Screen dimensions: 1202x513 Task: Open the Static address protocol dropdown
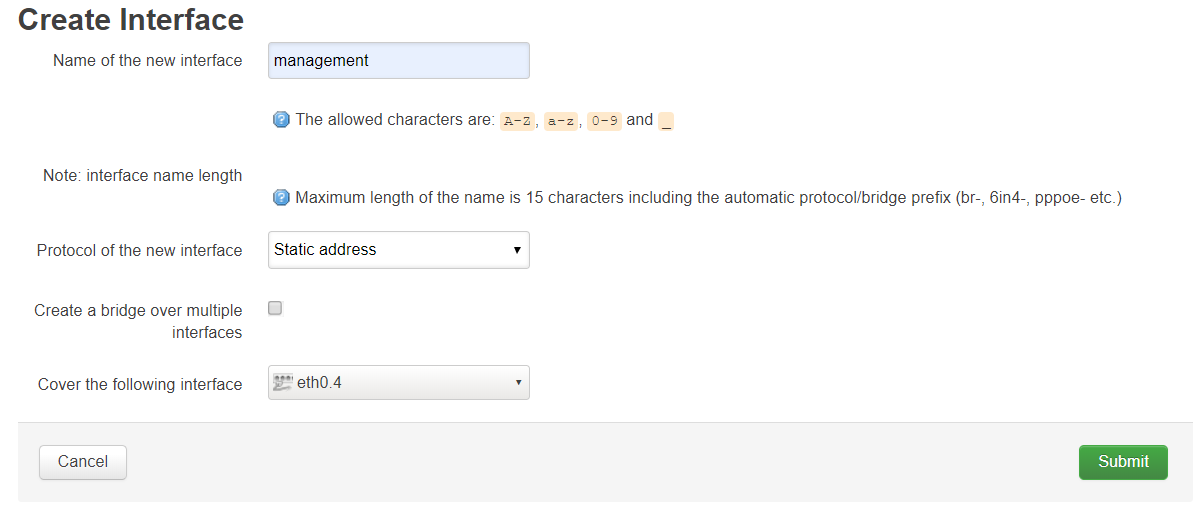click(x=398, y=250)
